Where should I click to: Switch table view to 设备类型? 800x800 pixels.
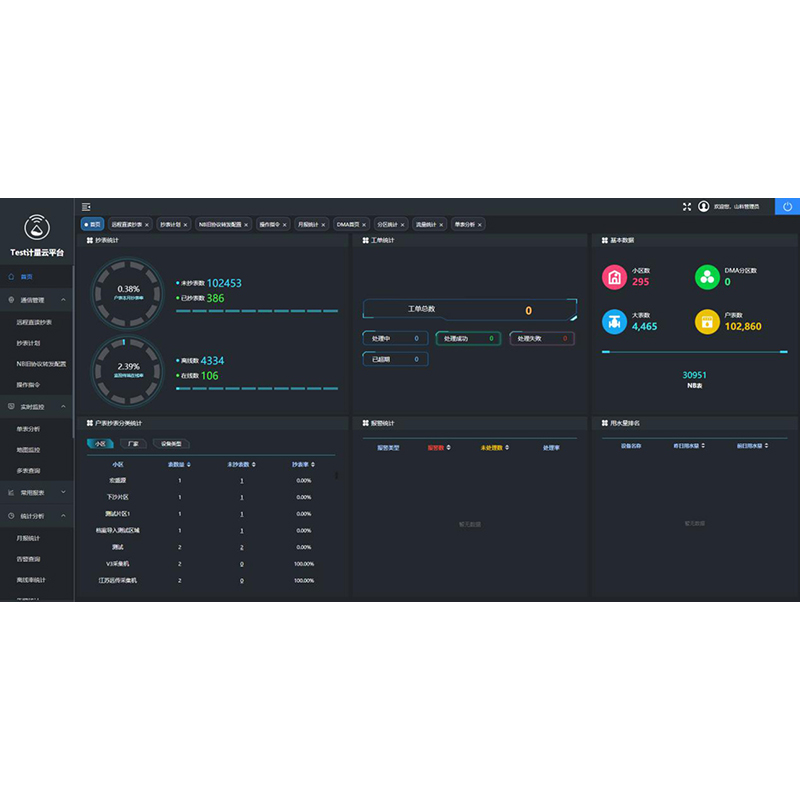(170, 443)
